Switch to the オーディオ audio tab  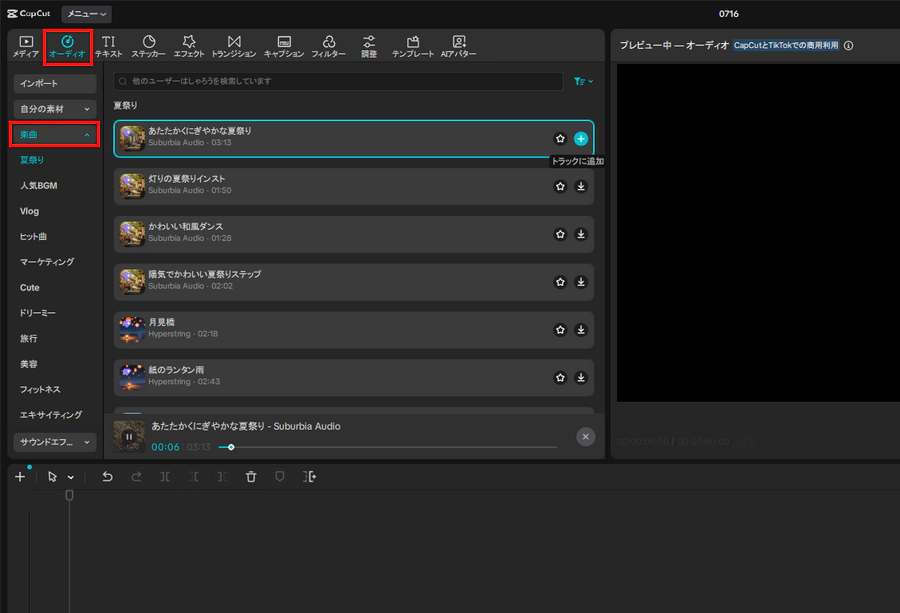pos(68,46)
